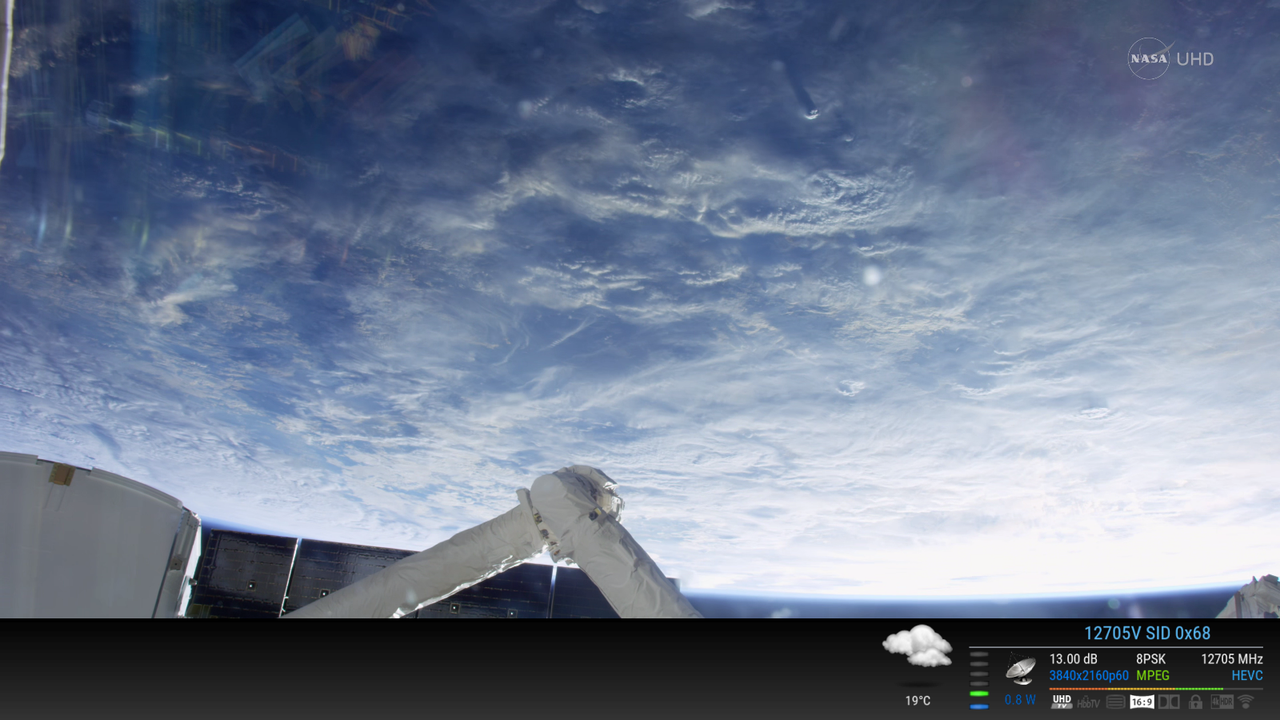Viewport: 1280px width, 720px height.
Task: Click the 4K HDR indicator icon
Action: (x=1222, y=702)
